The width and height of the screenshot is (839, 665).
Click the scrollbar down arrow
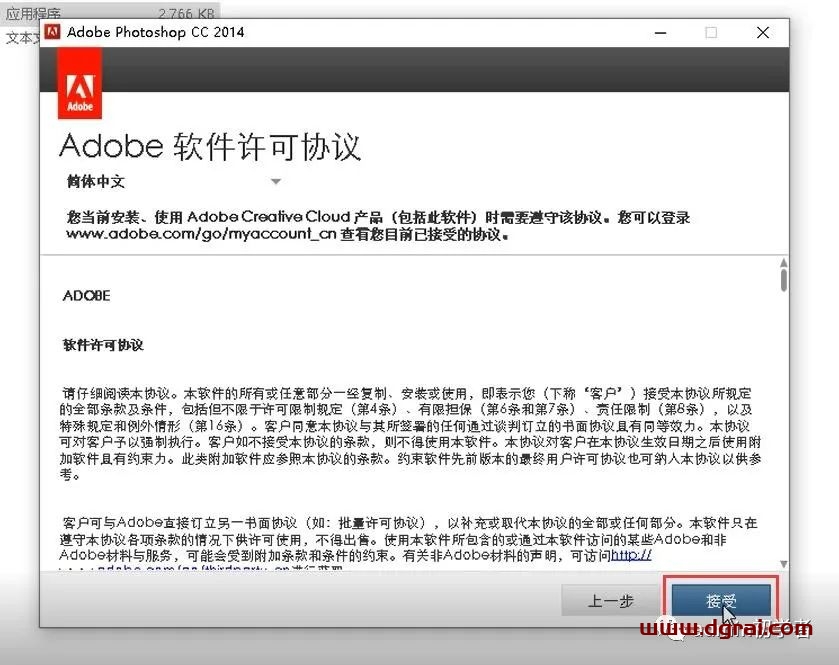783,564
